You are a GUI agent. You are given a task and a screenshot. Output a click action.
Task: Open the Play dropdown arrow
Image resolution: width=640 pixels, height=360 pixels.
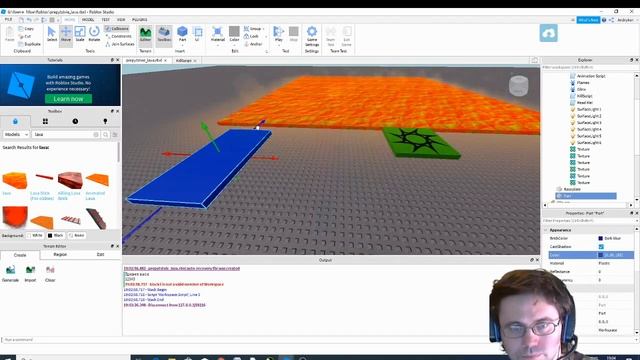(278, 45)
